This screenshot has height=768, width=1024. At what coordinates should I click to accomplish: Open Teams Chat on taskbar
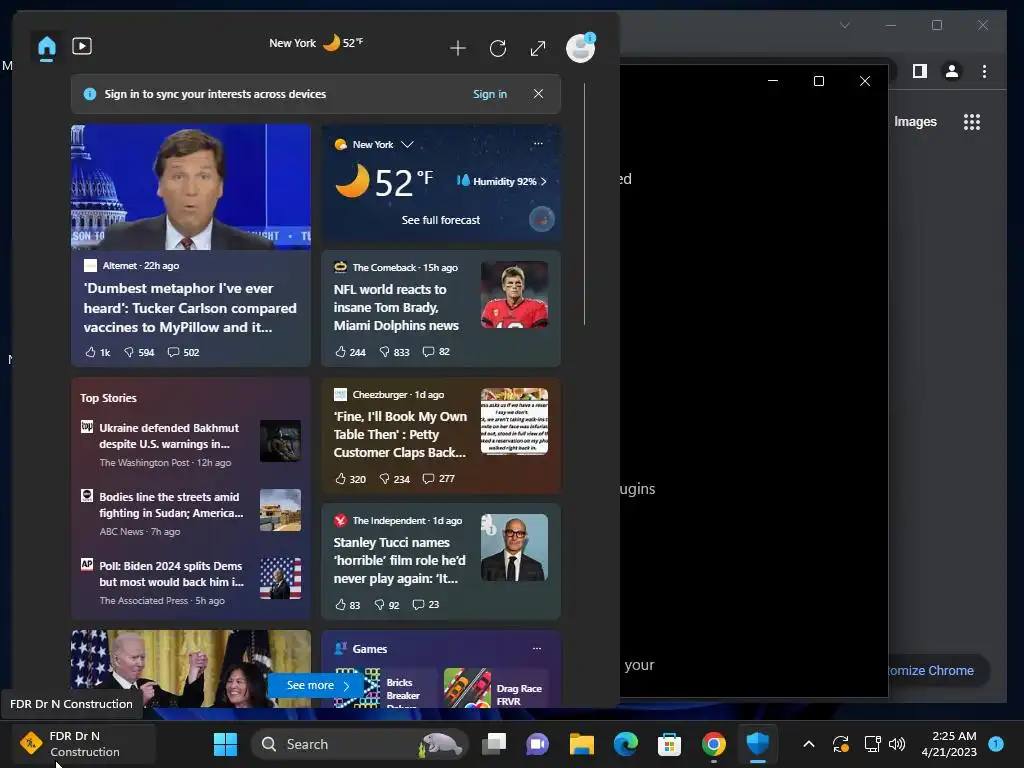[x=537, y=744]
